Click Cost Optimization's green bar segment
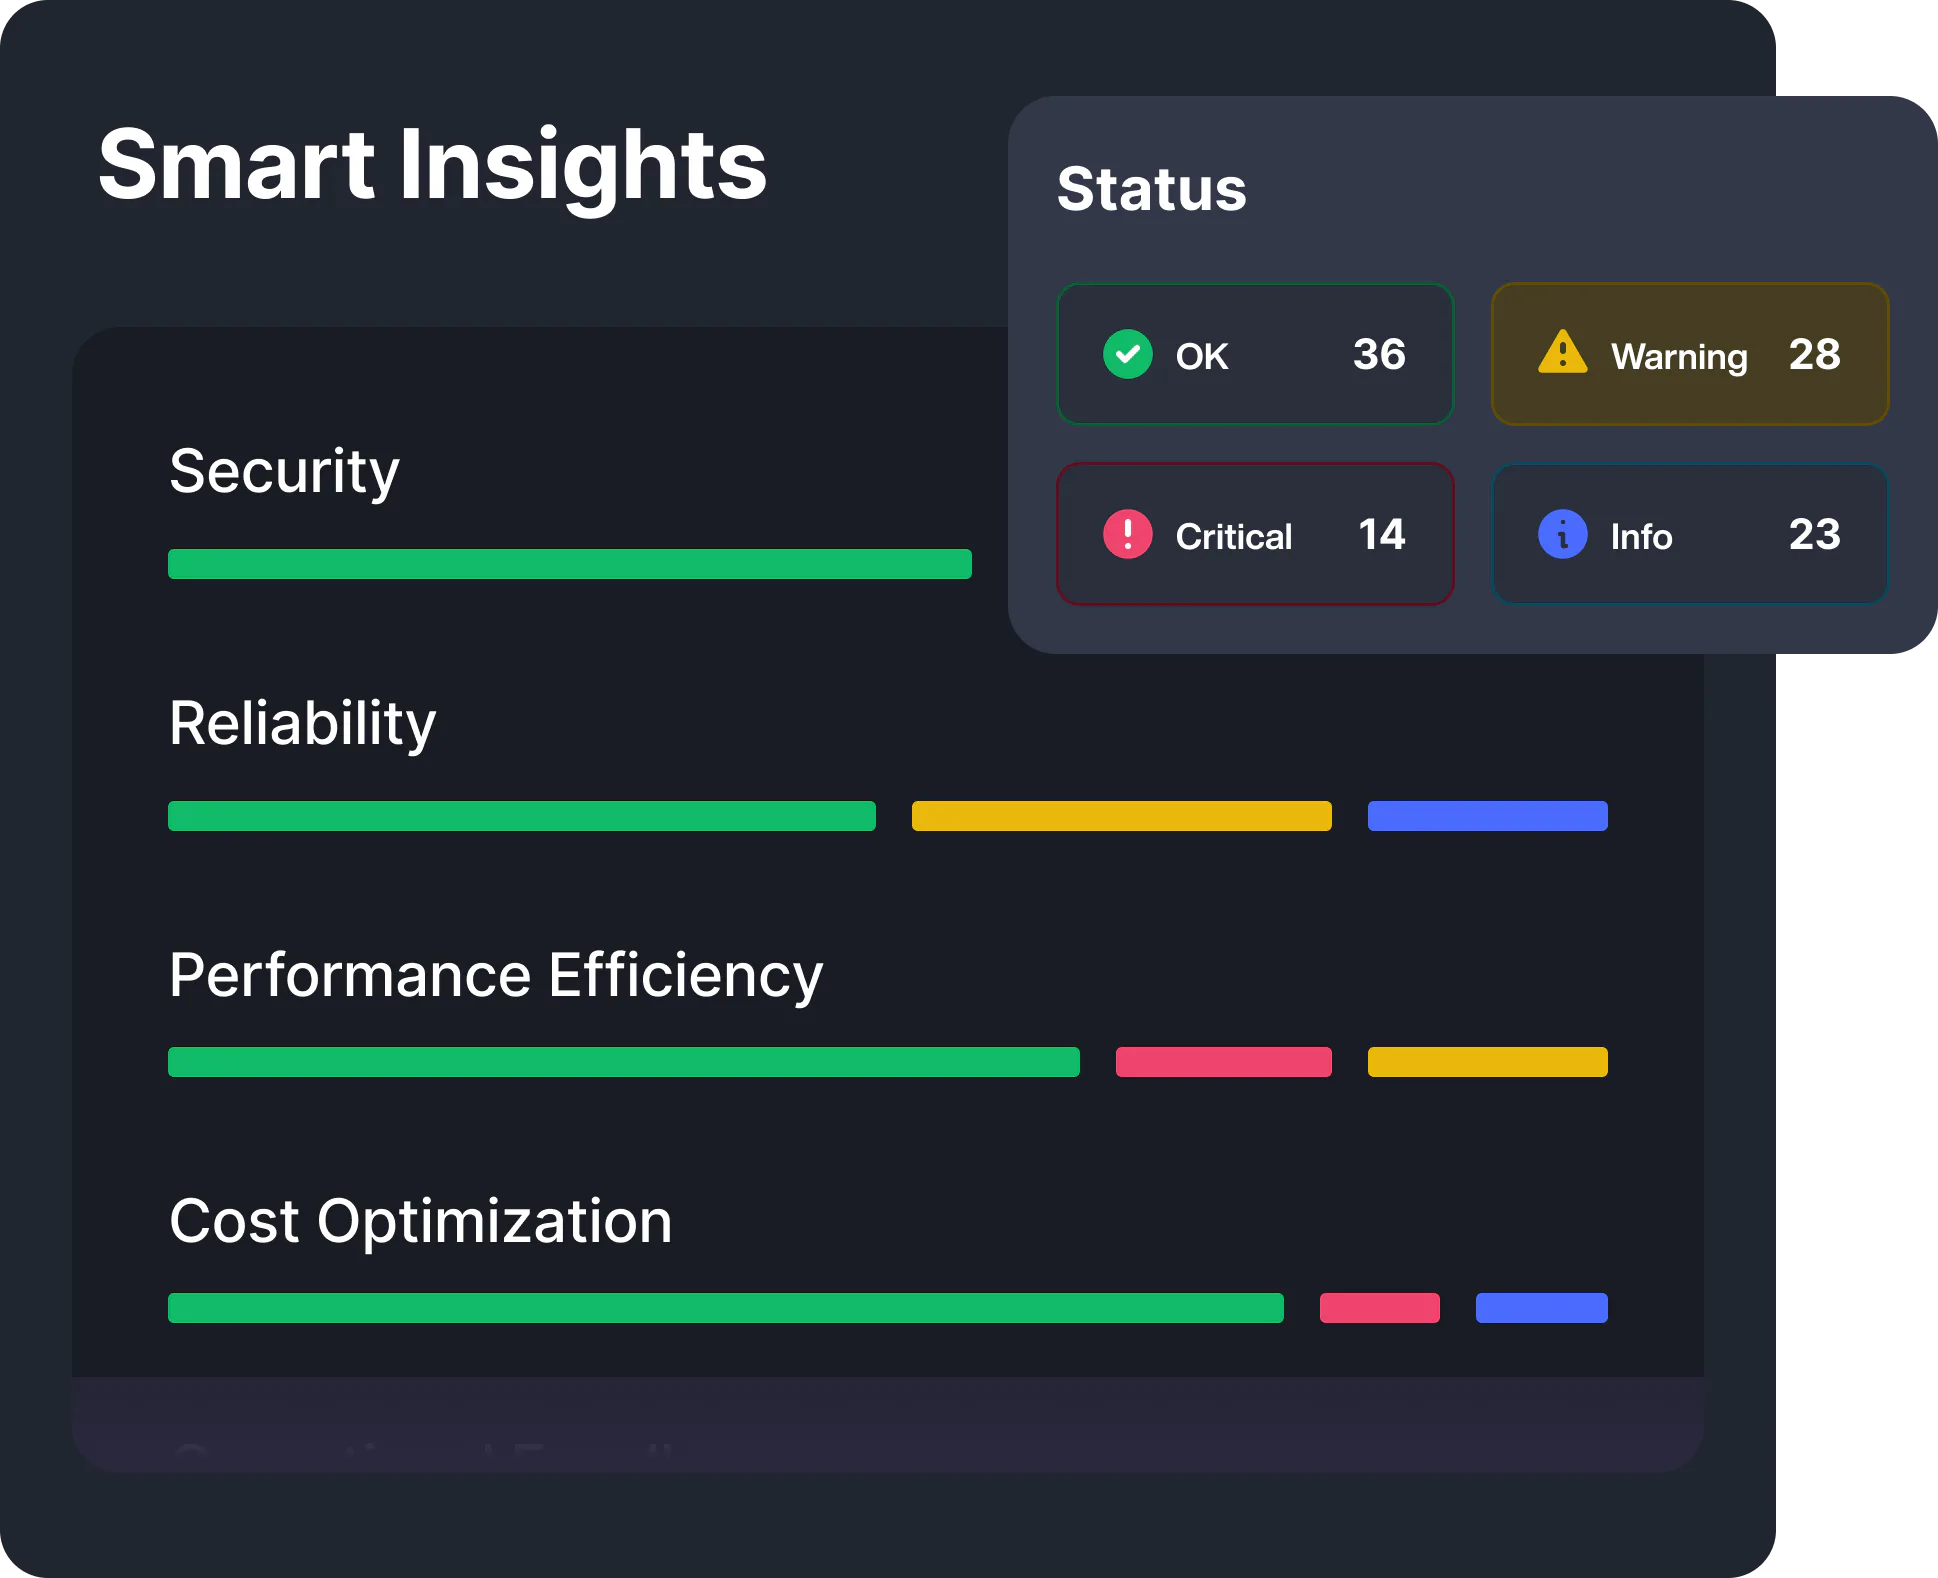 tap(726, 1308)
